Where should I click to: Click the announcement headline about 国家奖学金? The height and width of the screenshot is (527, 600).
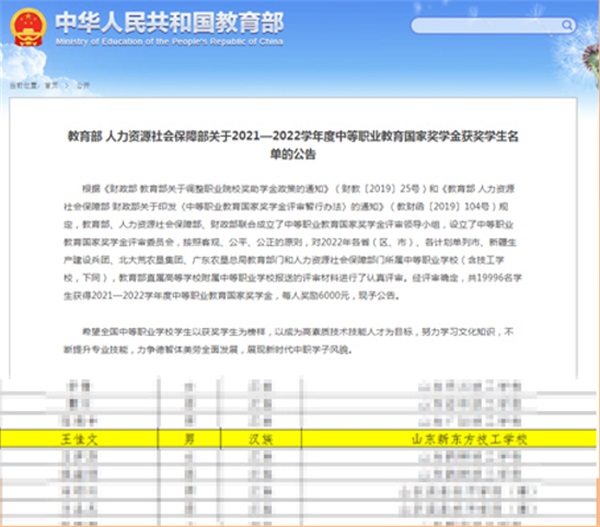coord(302,143)
